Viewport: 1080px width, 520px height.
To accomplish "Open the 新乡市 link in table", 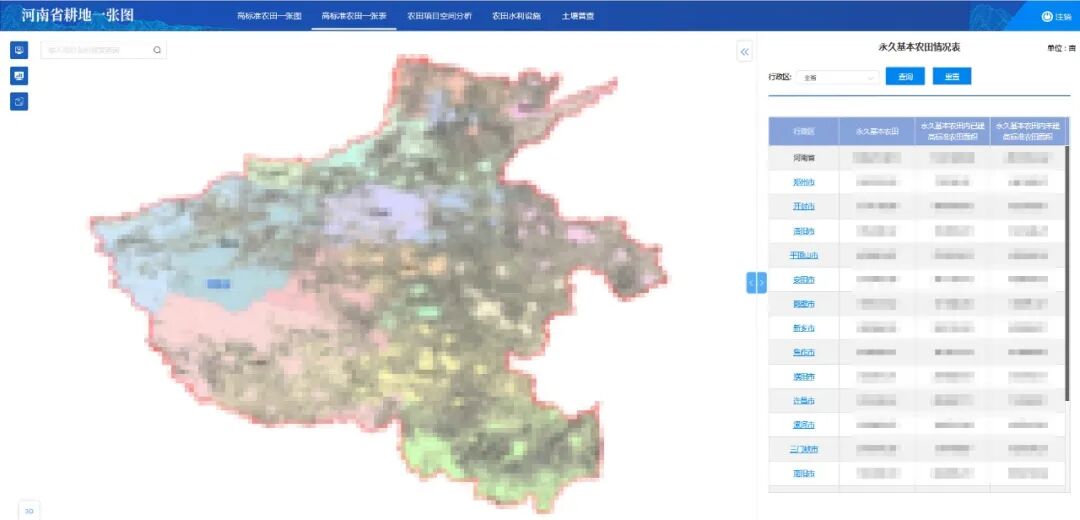I will (x=804, y=329).
